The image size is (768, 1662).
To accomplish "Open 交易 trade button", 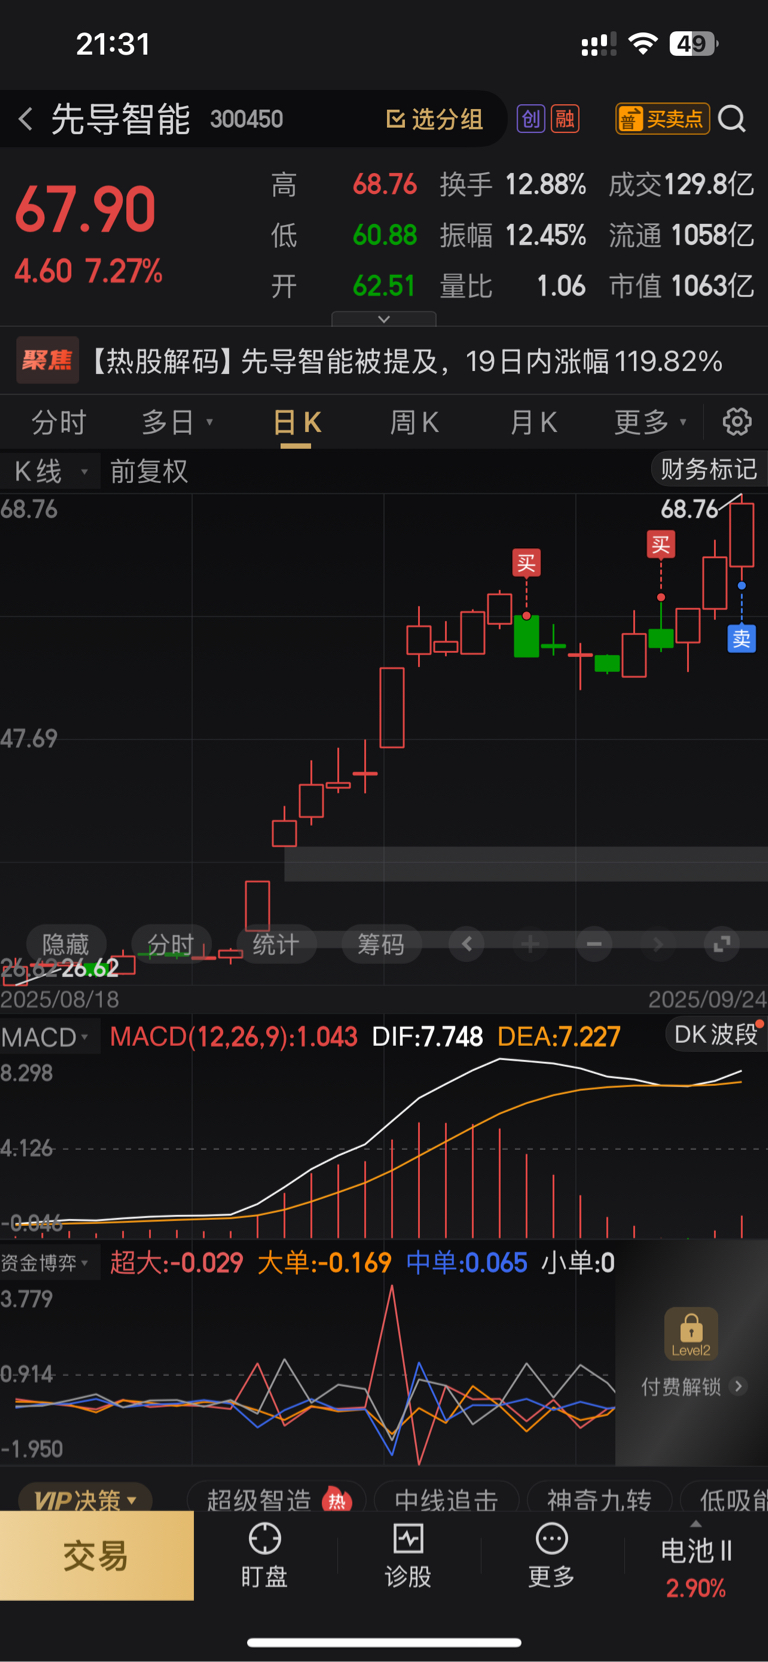I will (97, 1556).
